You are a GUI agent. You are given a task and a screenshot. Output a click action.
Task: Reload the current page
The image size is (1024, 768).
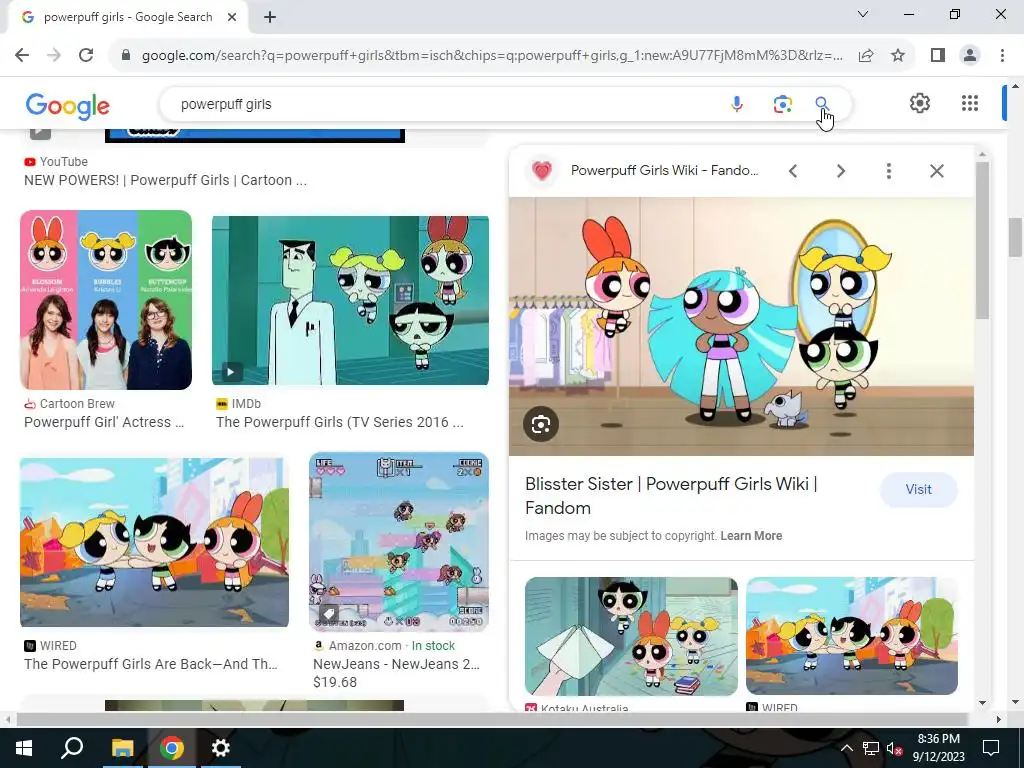[x=86, y=55]
